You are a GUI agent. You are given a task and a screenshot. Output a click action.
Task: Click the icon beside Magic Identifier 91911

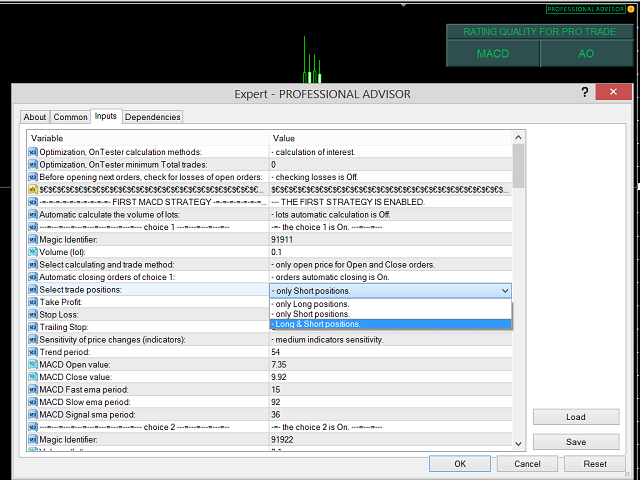[32, 240]
